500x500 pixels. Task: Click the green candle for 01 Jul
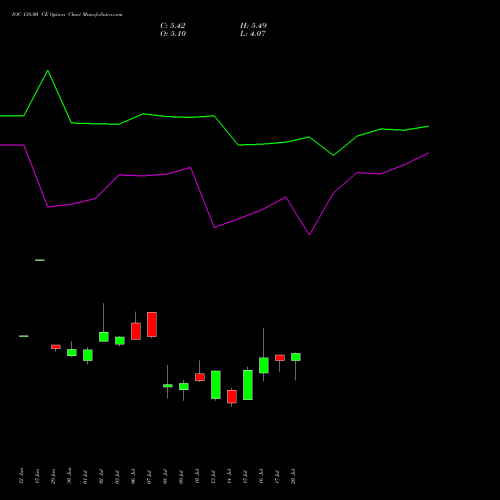pos(88,355)
